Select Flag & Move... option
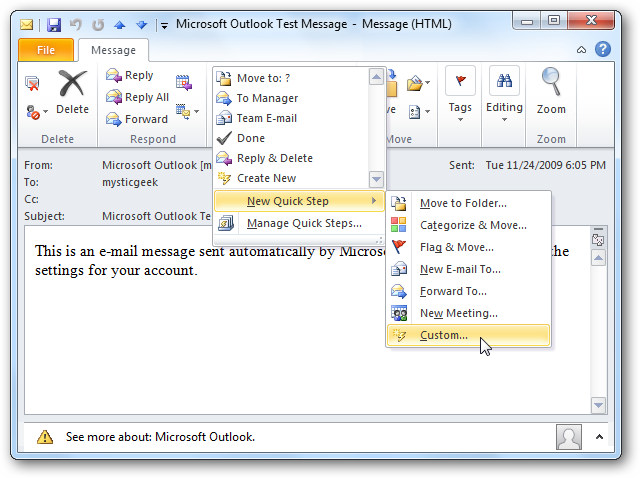 click(x=468, y=247)
